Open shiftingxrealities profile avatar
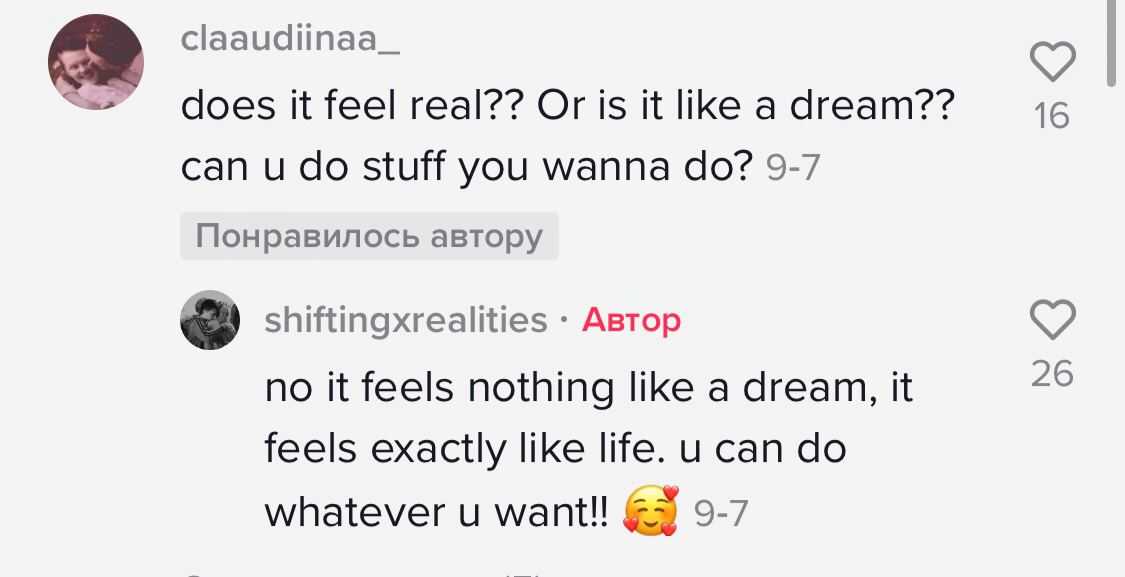 209,321
